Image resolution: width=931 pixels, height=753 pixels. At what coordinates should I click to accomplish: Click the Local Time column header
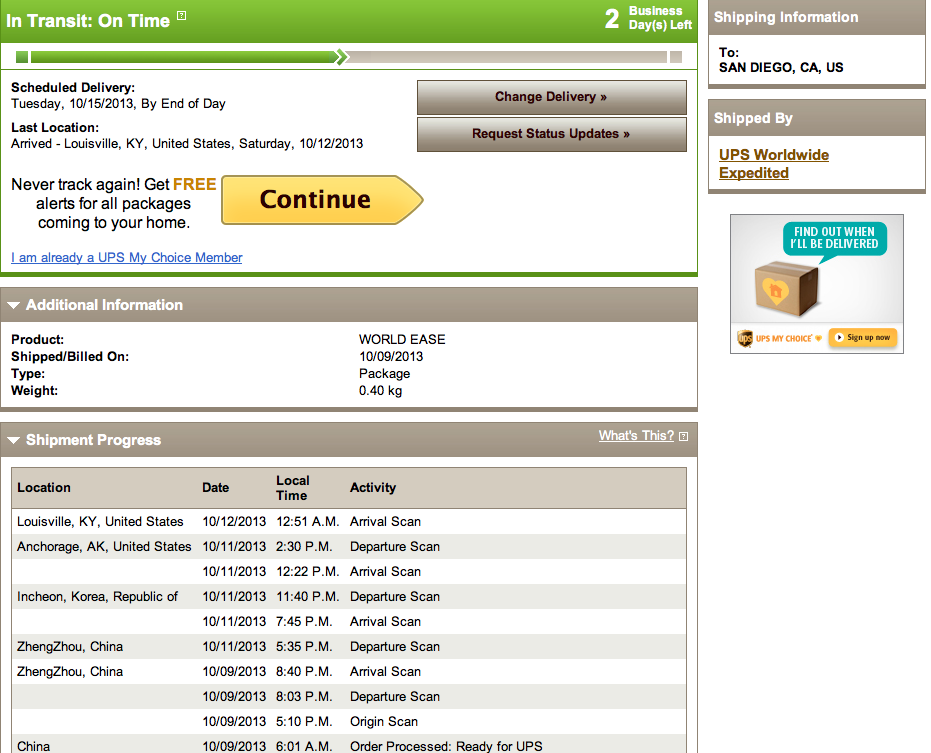point(293,488)
